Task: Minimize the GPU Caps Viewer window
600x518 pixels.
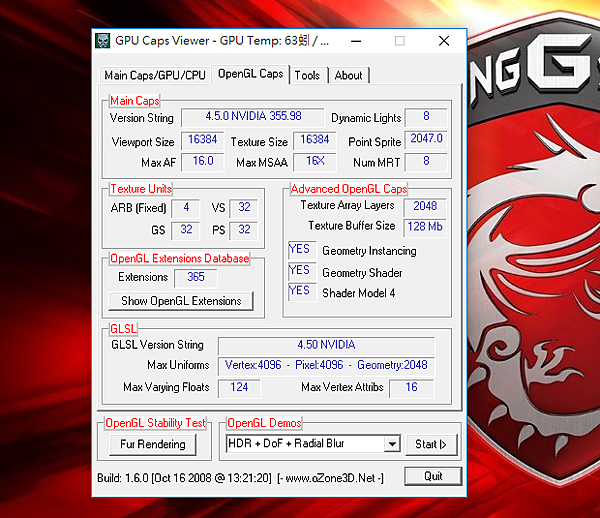Action: (x=356, y=41)
